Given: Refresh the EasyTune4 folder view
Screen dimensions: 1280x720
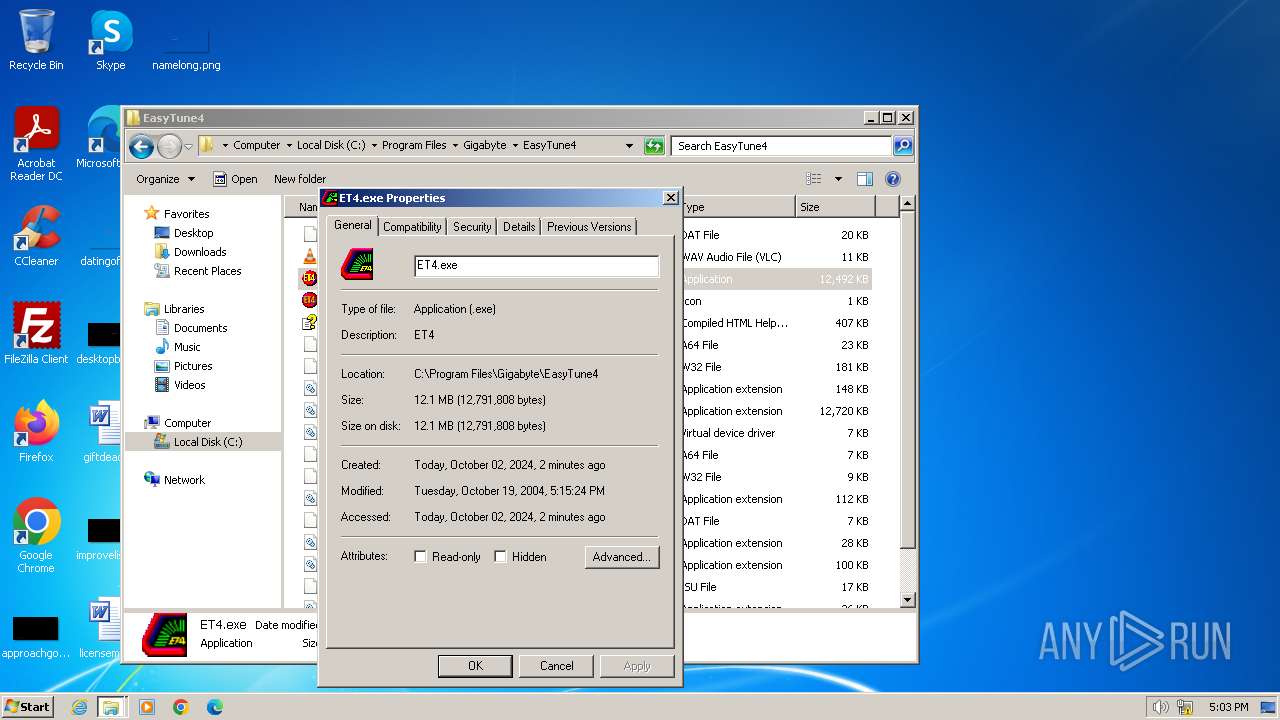Looking at the screenshot, I should pyautogui.click(x=654, y=146).
